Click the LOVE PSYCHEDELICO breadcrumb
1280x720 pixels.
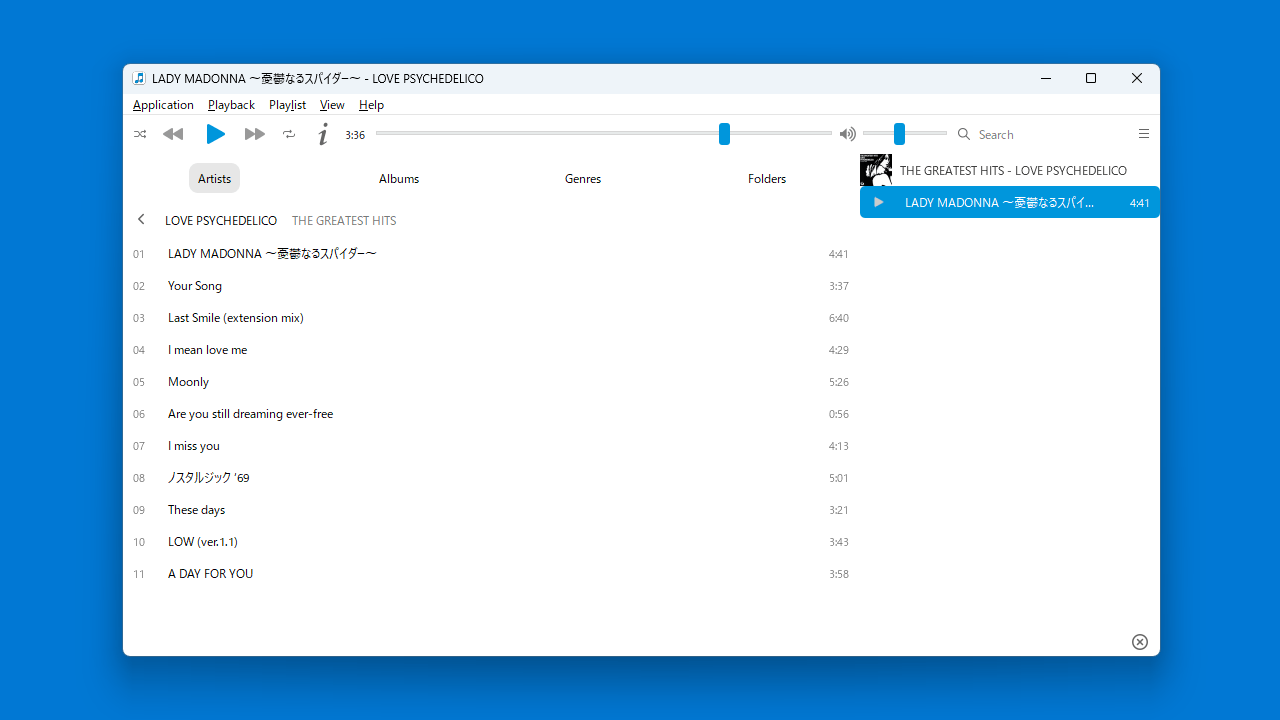tap(221, 221)
